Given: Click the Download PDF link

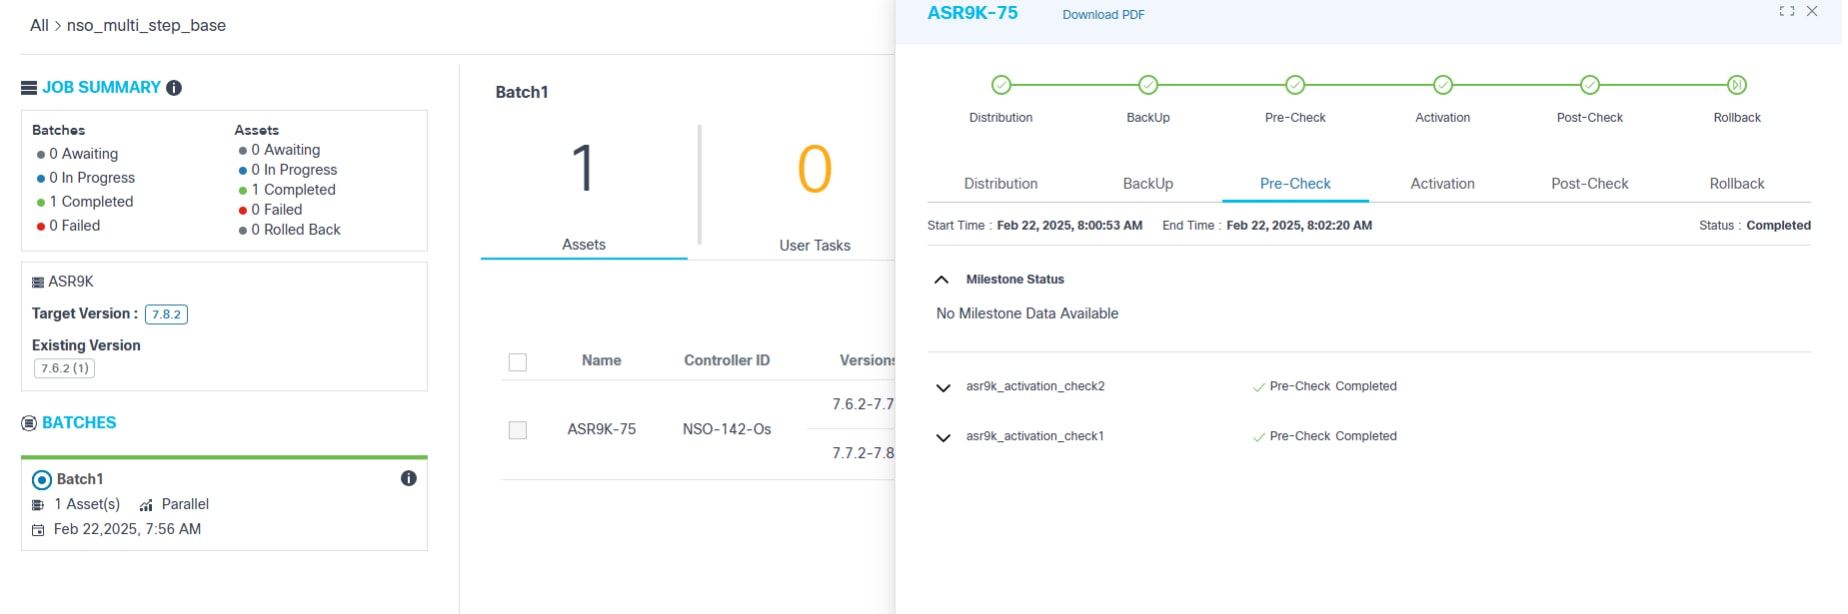Looking at the screenshot, I should click(x=1103, y=15).
